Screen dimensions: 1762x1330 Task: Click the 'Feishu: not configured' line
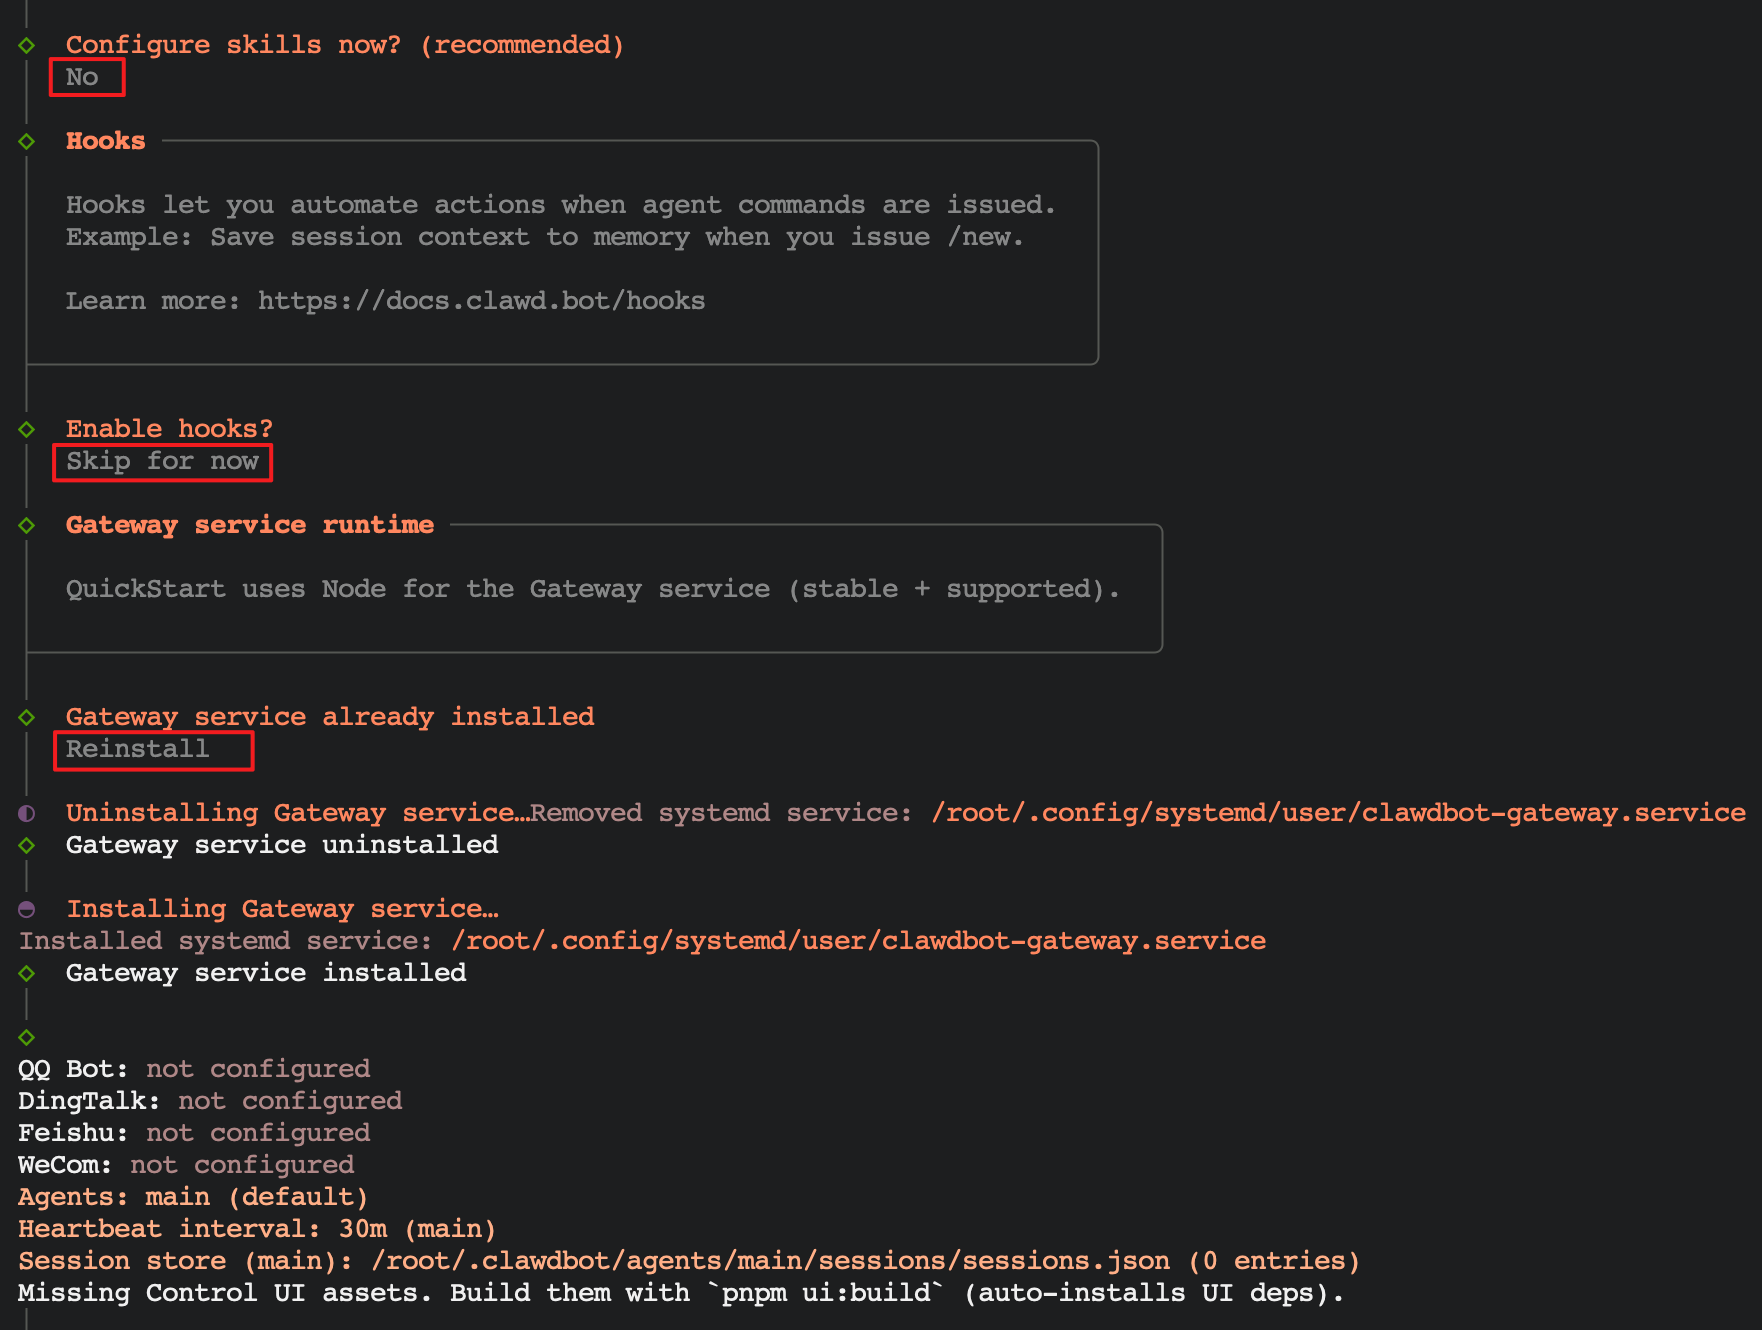194,1133
